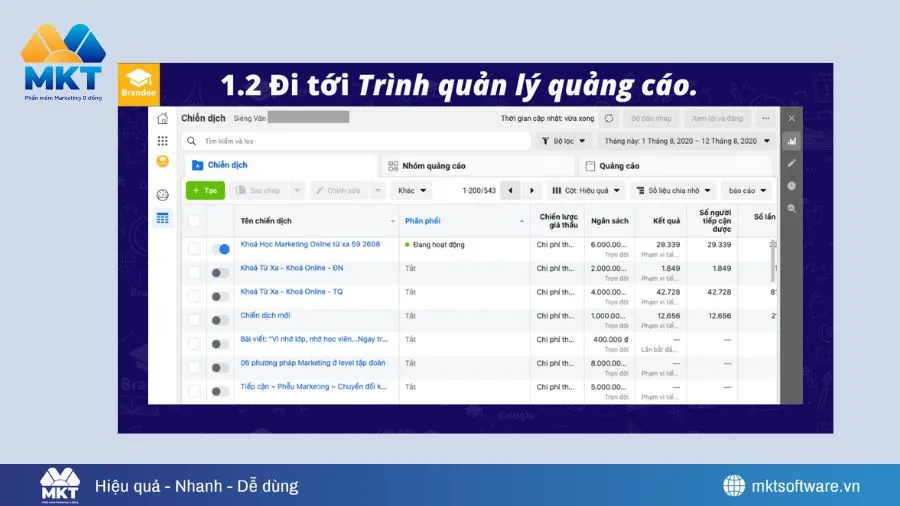
Task: Open the 06 phương pháp Marketing campaign link
Action: pos(313,363)
